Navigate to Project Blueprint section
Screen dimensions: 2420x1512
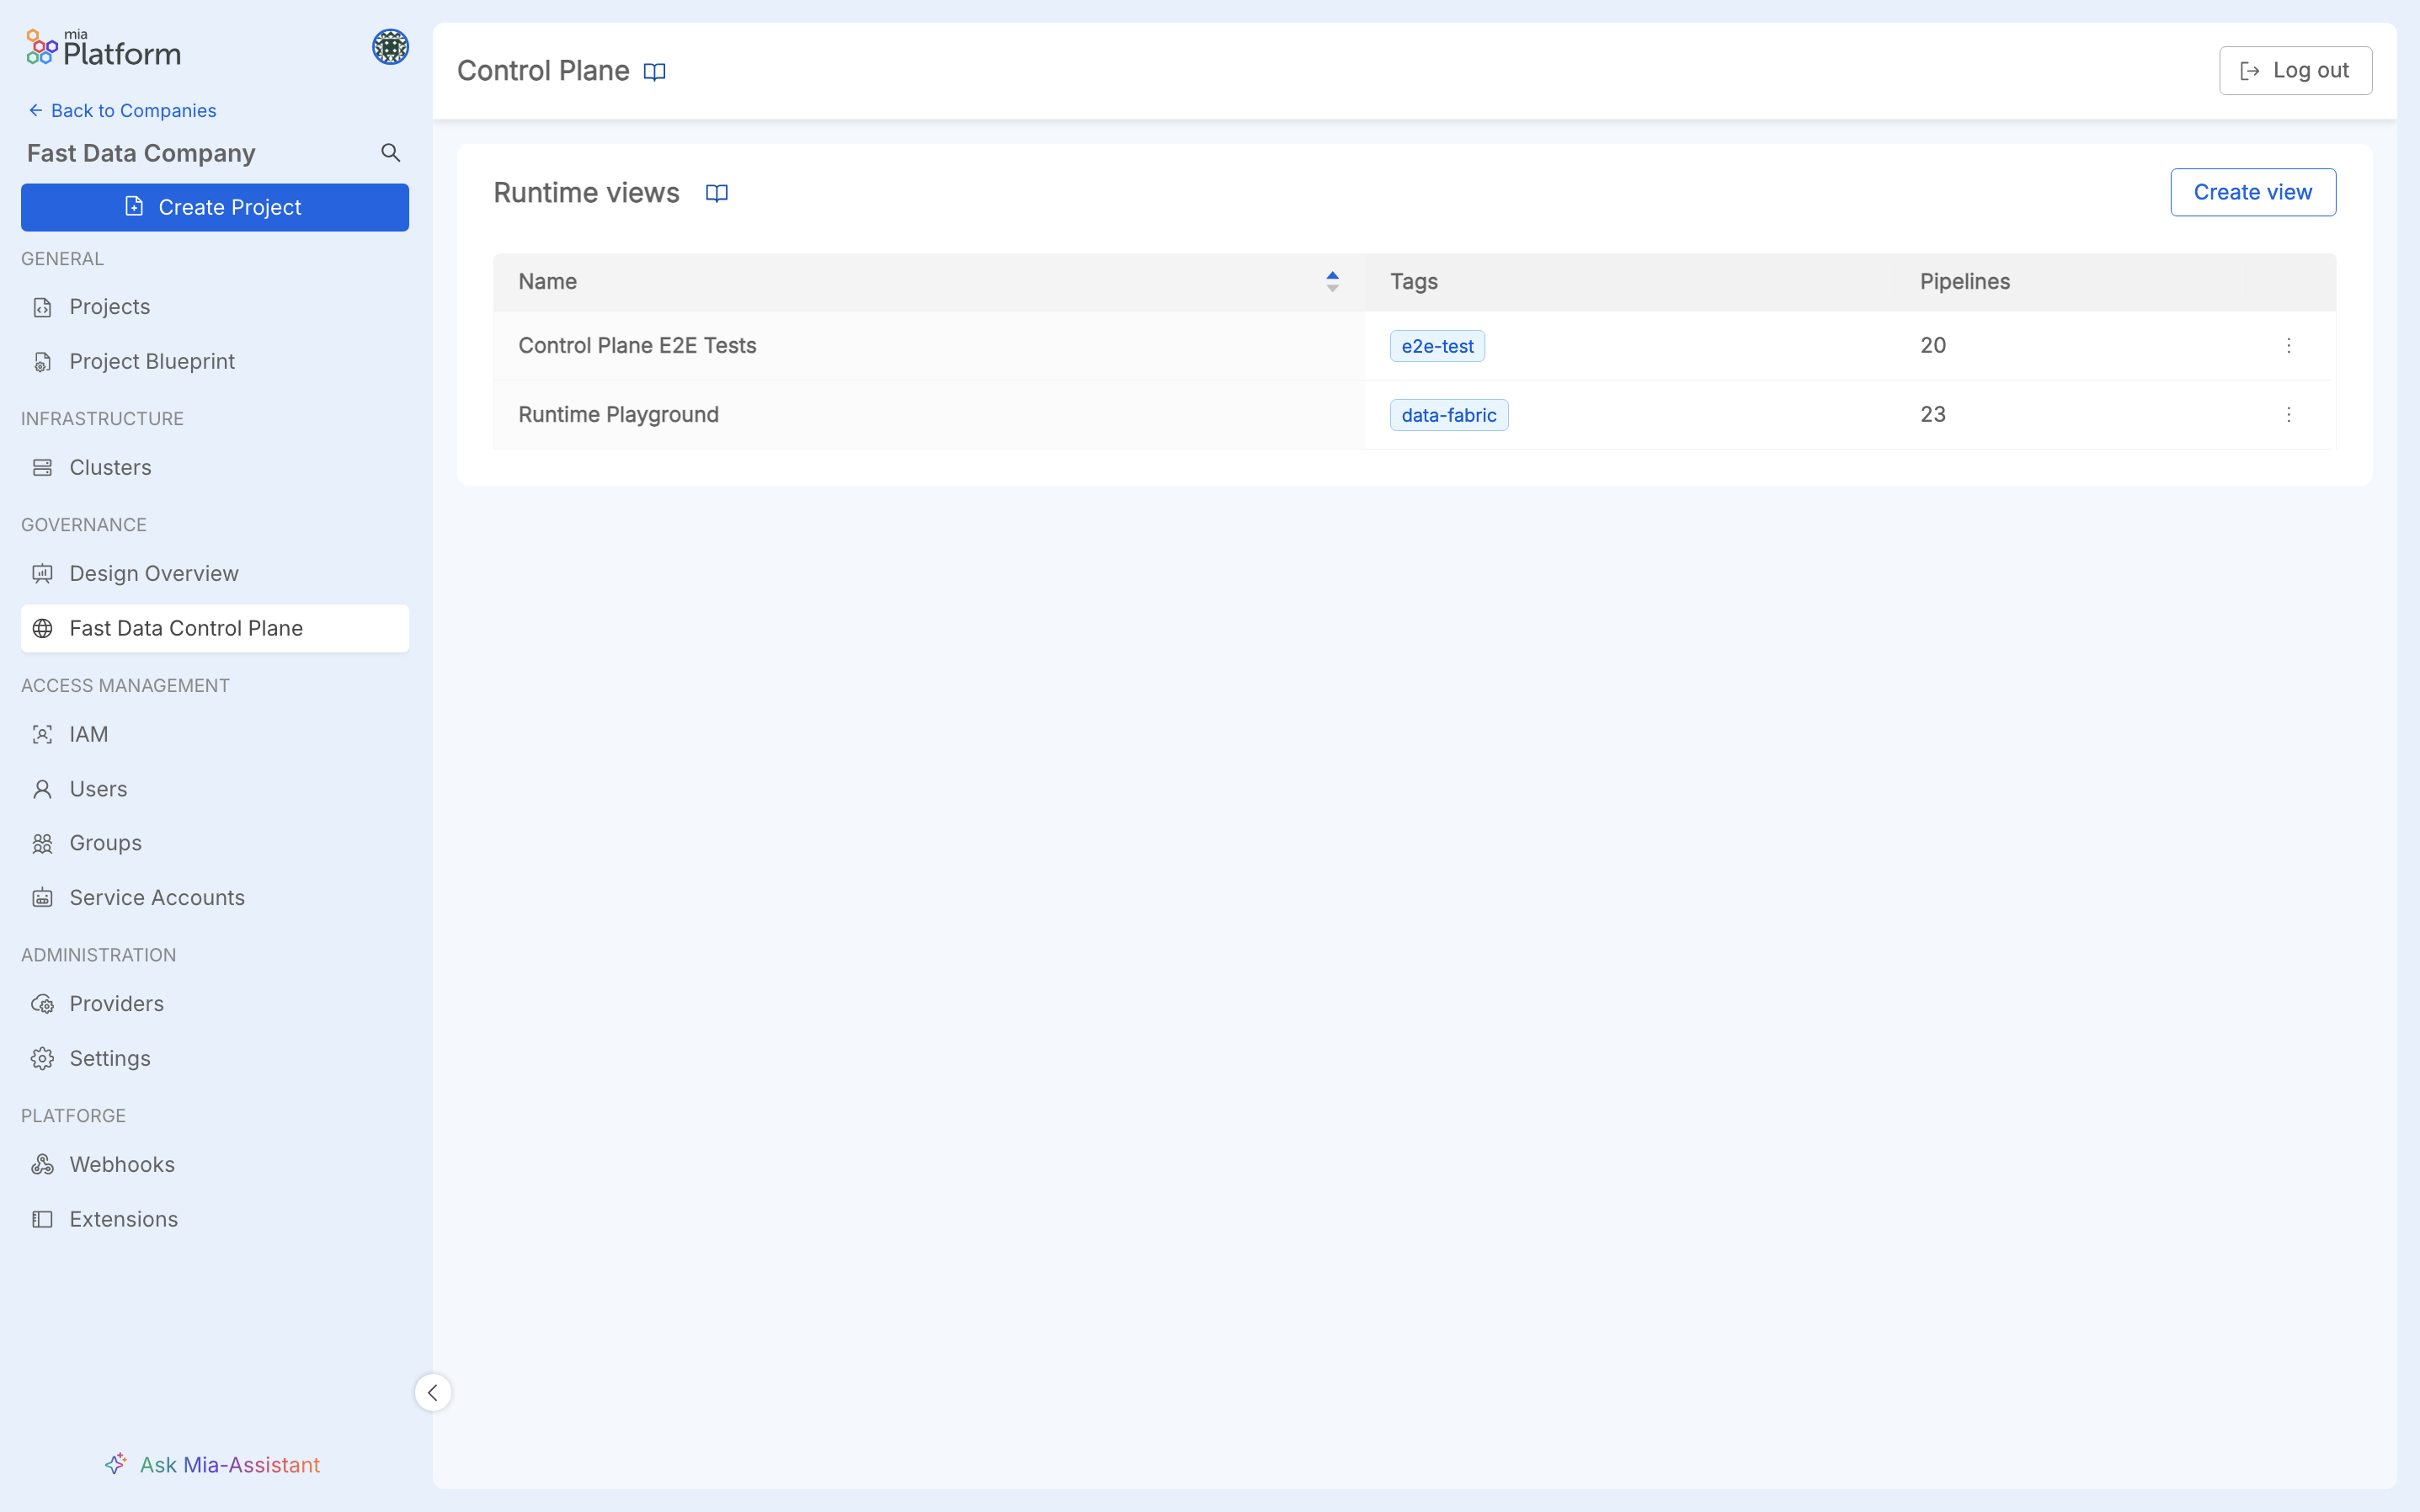click(152, 362)
